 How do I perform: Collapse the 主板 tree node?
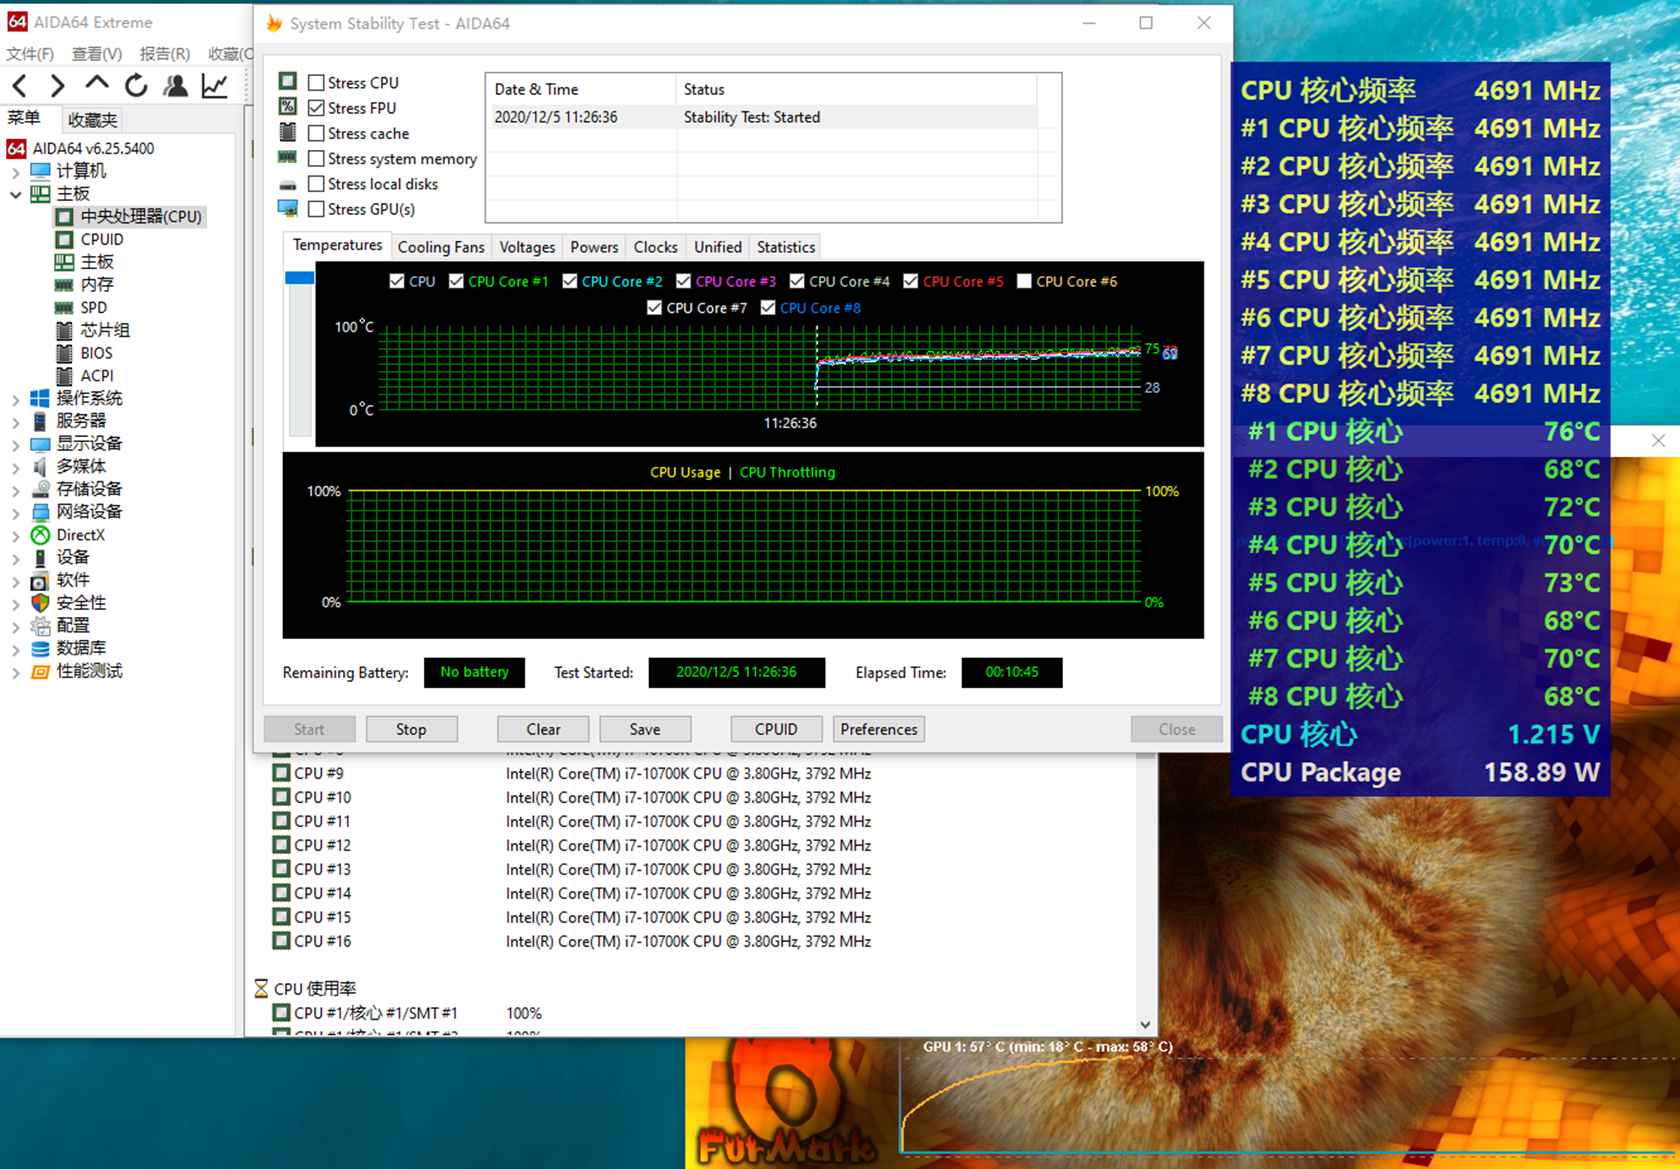tap(15, 194)
